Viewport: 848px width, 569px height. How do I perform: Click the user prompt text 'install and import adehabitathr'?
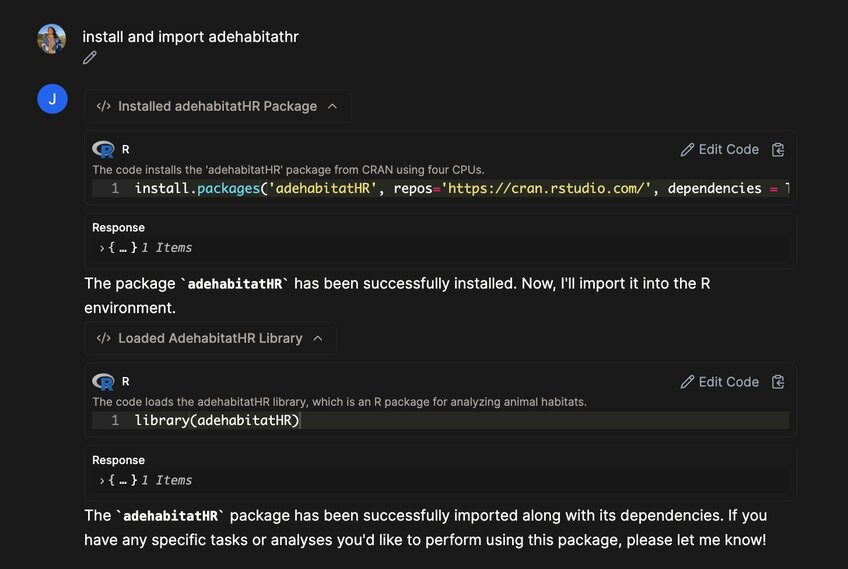coord(190,37)
